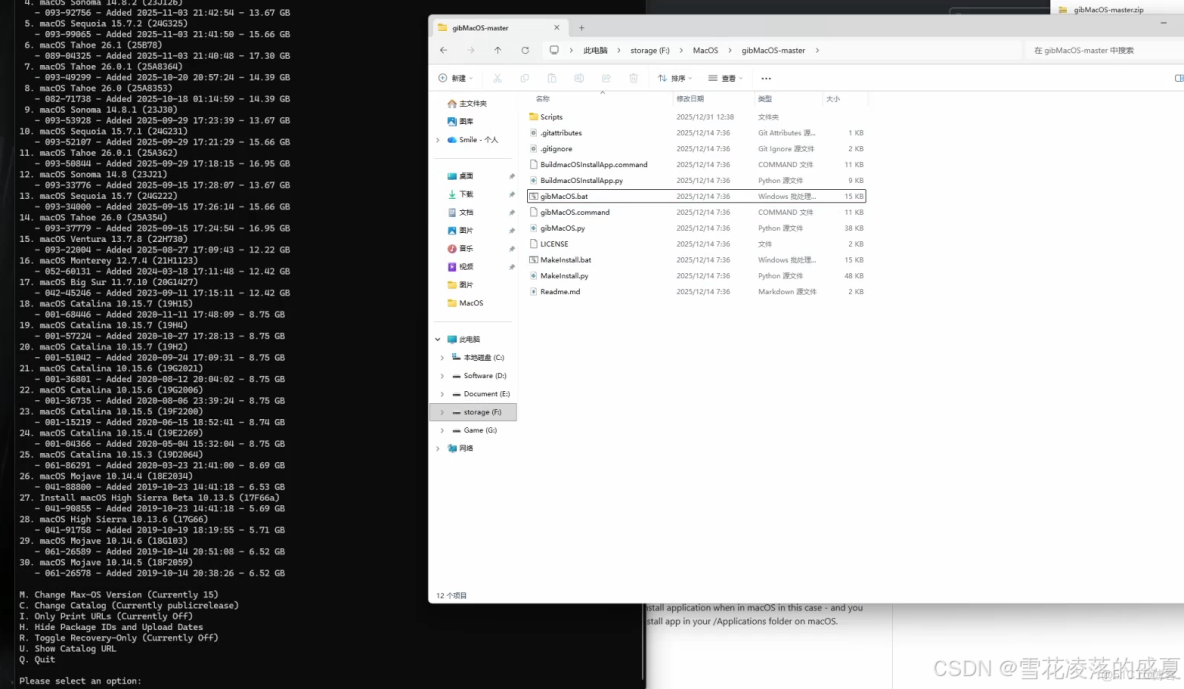Click the Copy icon in toolbar

coord(525,79)
